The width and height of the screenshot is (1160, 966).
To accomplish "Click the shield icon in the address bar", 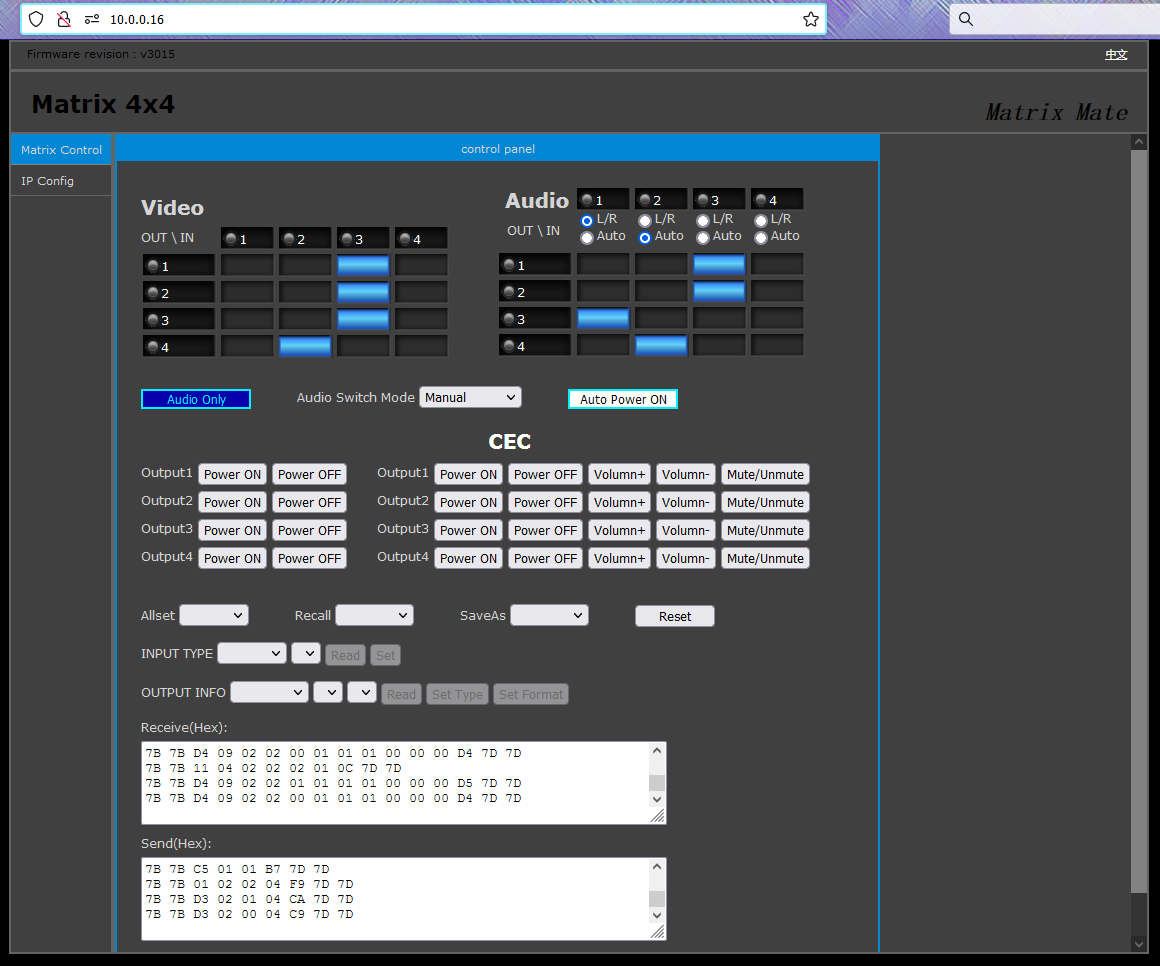I will [36, 19].
